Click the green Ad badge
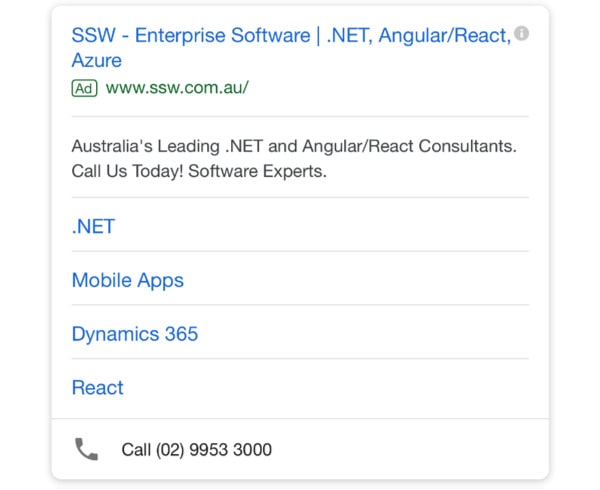The image size is (600, 490). [84, 88]
